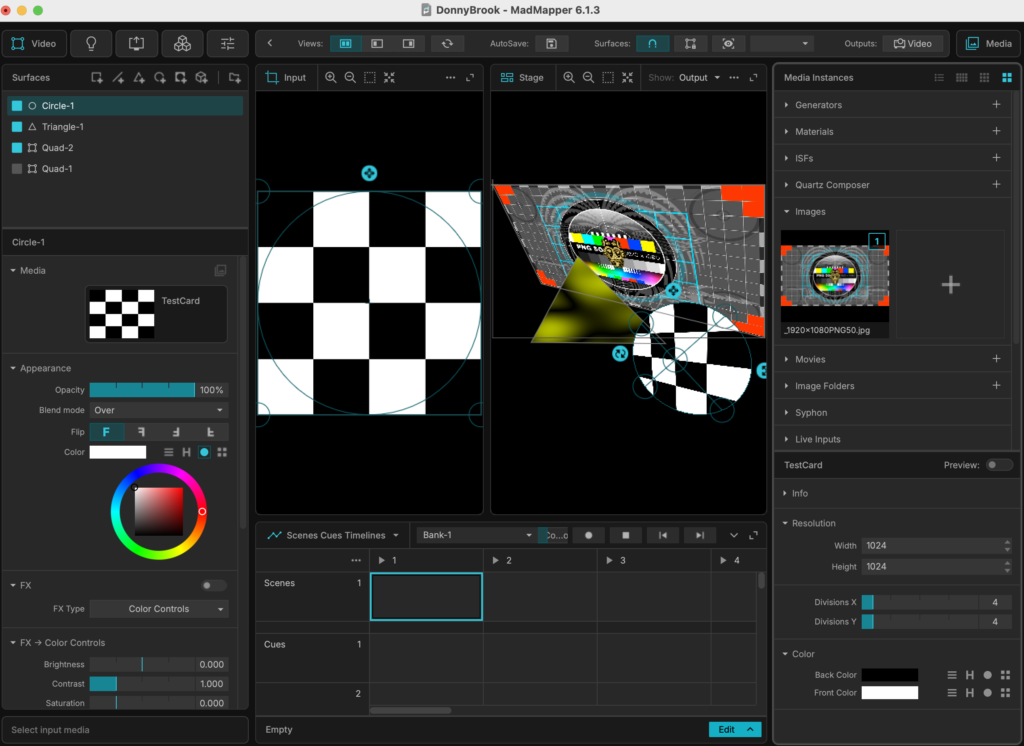Switch on the FX toggle
The width and height of the screenshot is (1024, 746).
point(213,585)
